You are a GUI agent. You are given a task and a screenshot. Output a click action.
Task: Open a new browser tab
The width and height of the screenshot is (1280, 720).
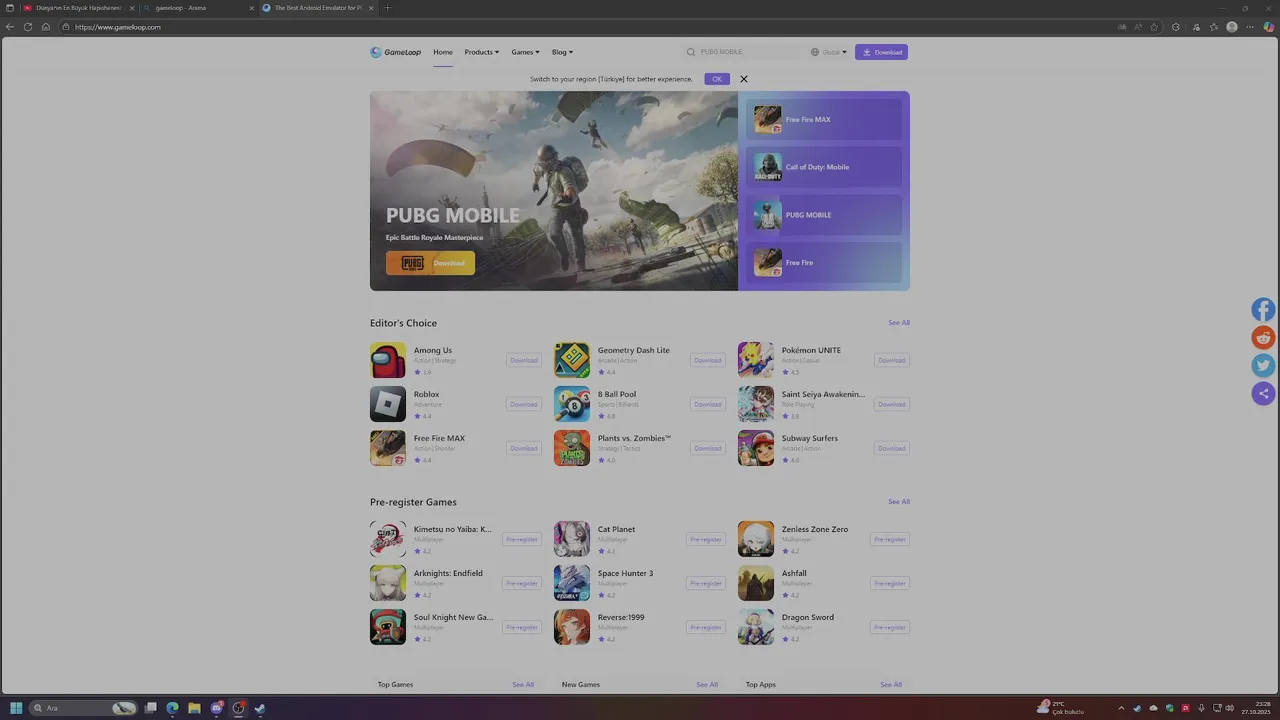pos(388,8)
